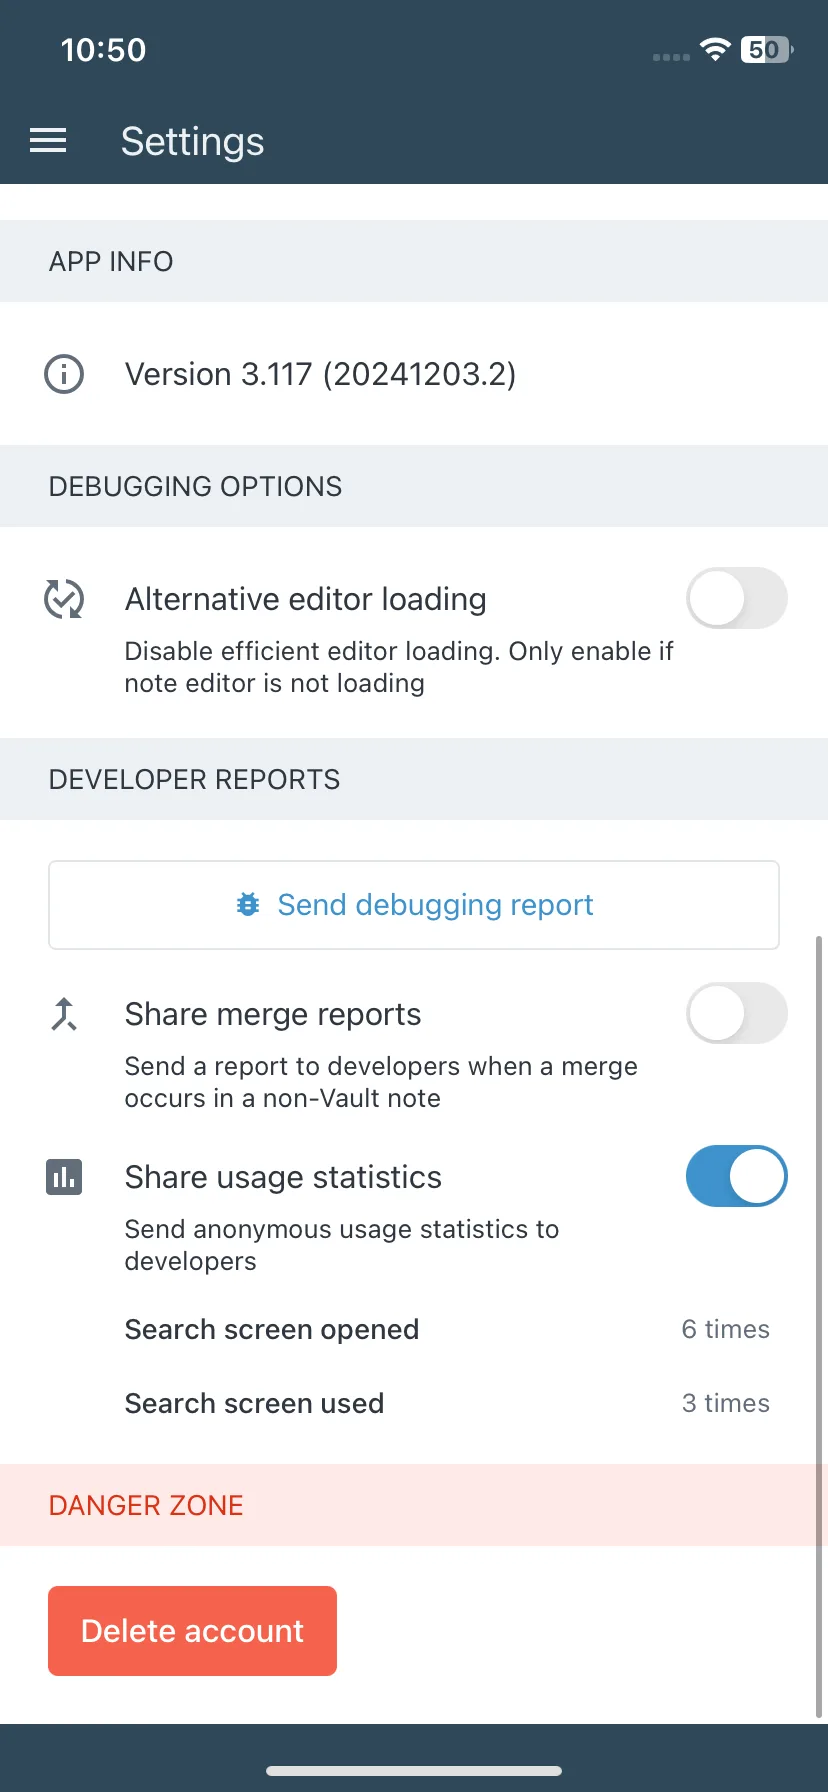The image size is (828, 1792).
Task: Disable Share usage statistics switch
Action: pyautogui.click(x=737, y=1176)
